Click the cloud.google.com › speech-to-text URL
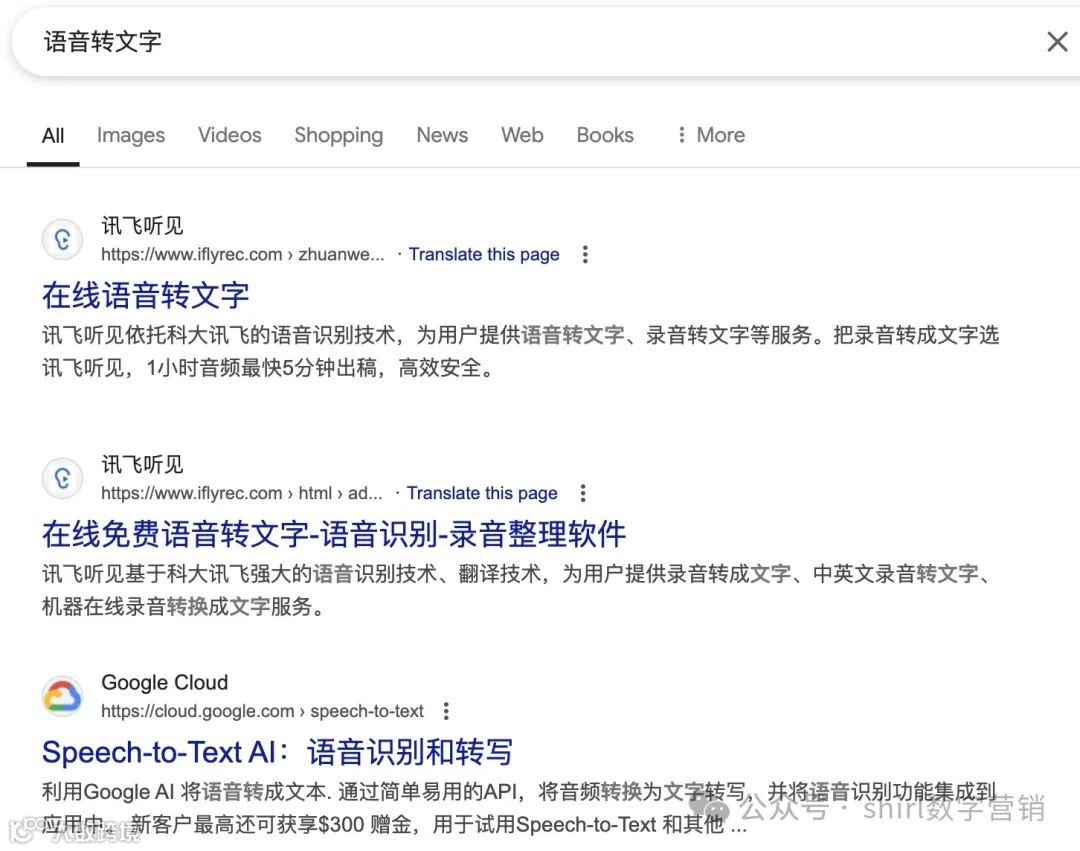1080x851 pixels. 262,711
